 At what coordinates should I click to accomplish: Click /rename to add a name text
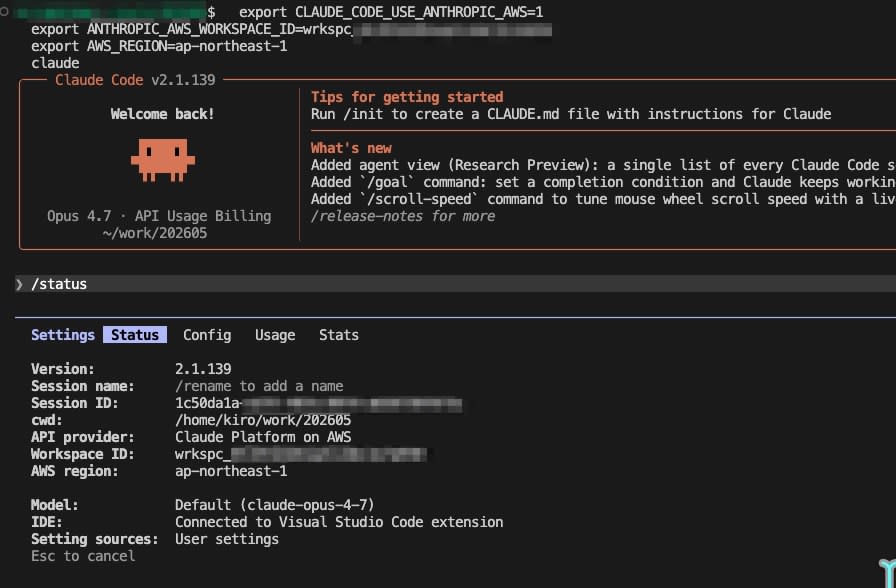259,386
